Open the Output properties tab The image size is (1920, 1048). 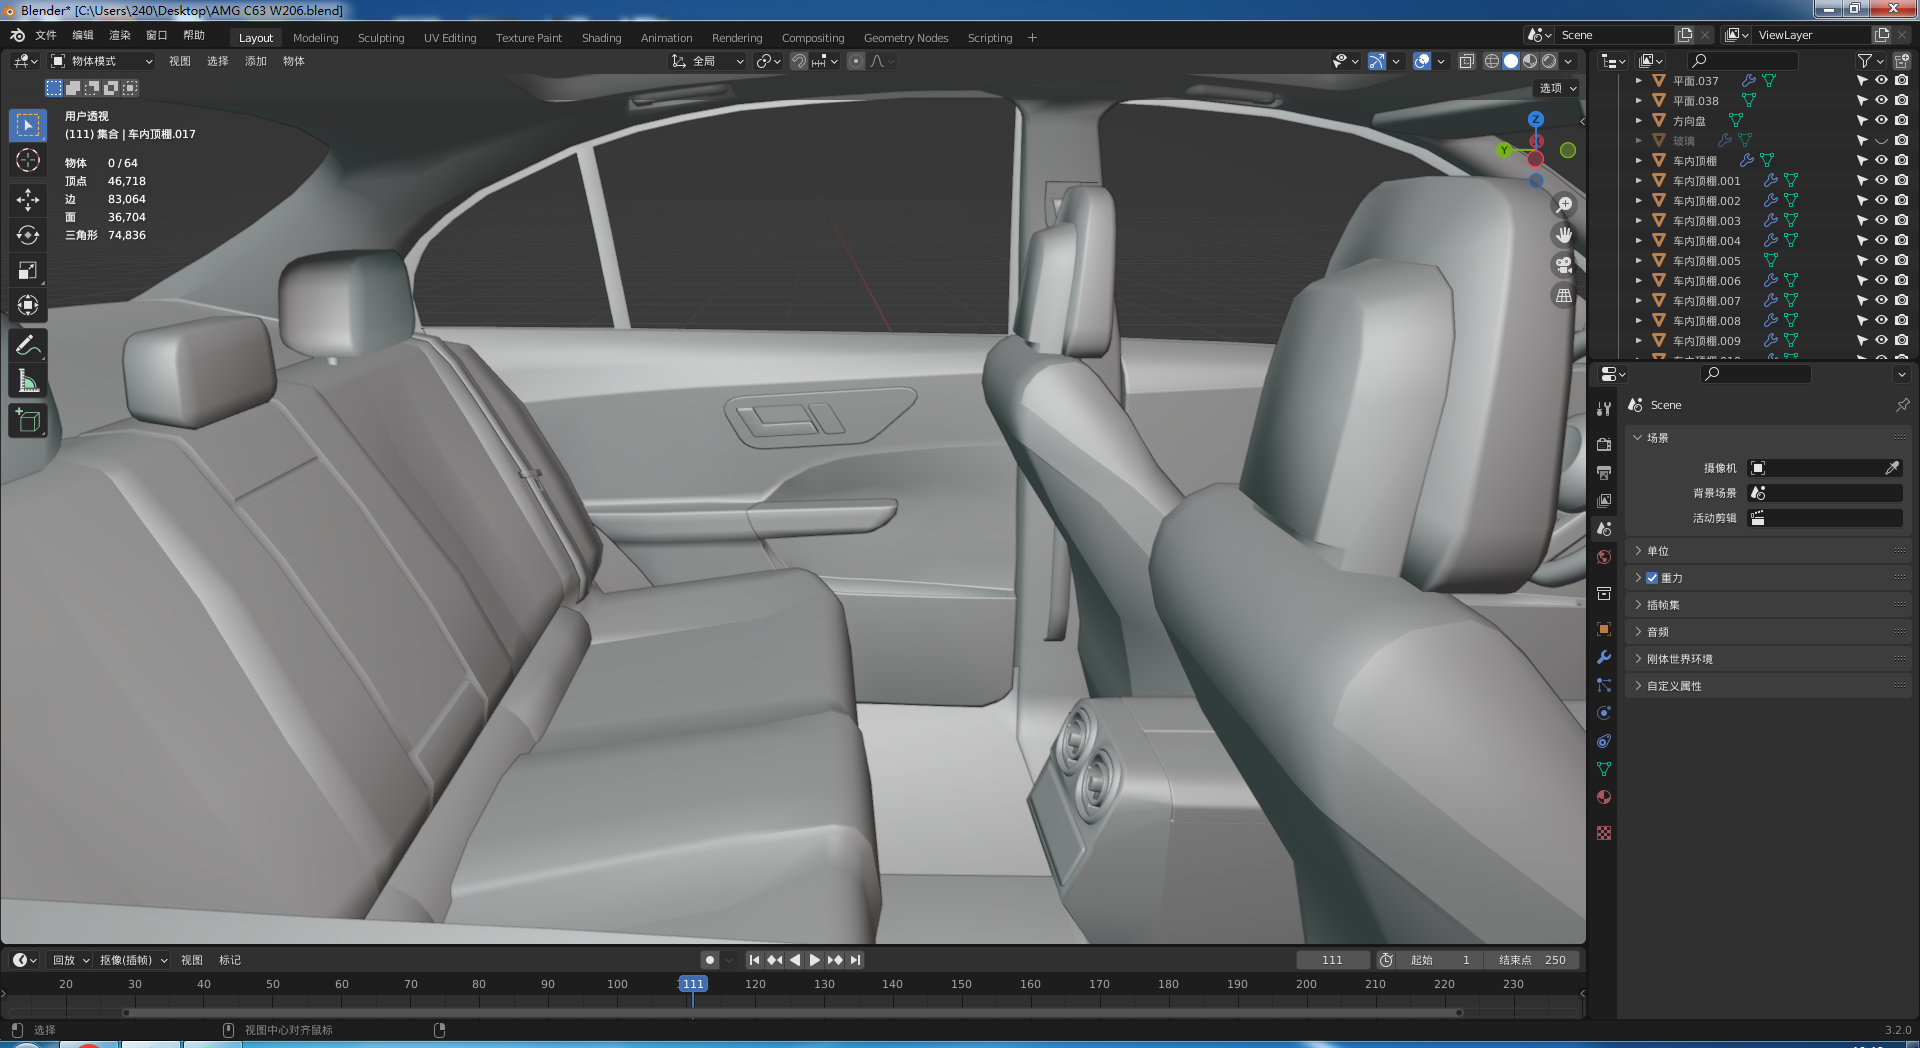pos(1604,472)
